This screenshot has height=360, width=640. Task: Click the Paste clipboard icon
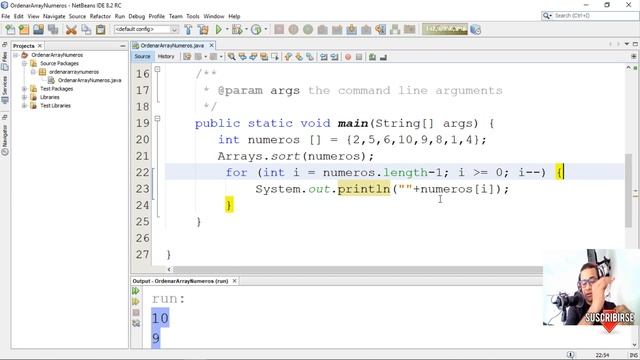click(x=100, y=29)
